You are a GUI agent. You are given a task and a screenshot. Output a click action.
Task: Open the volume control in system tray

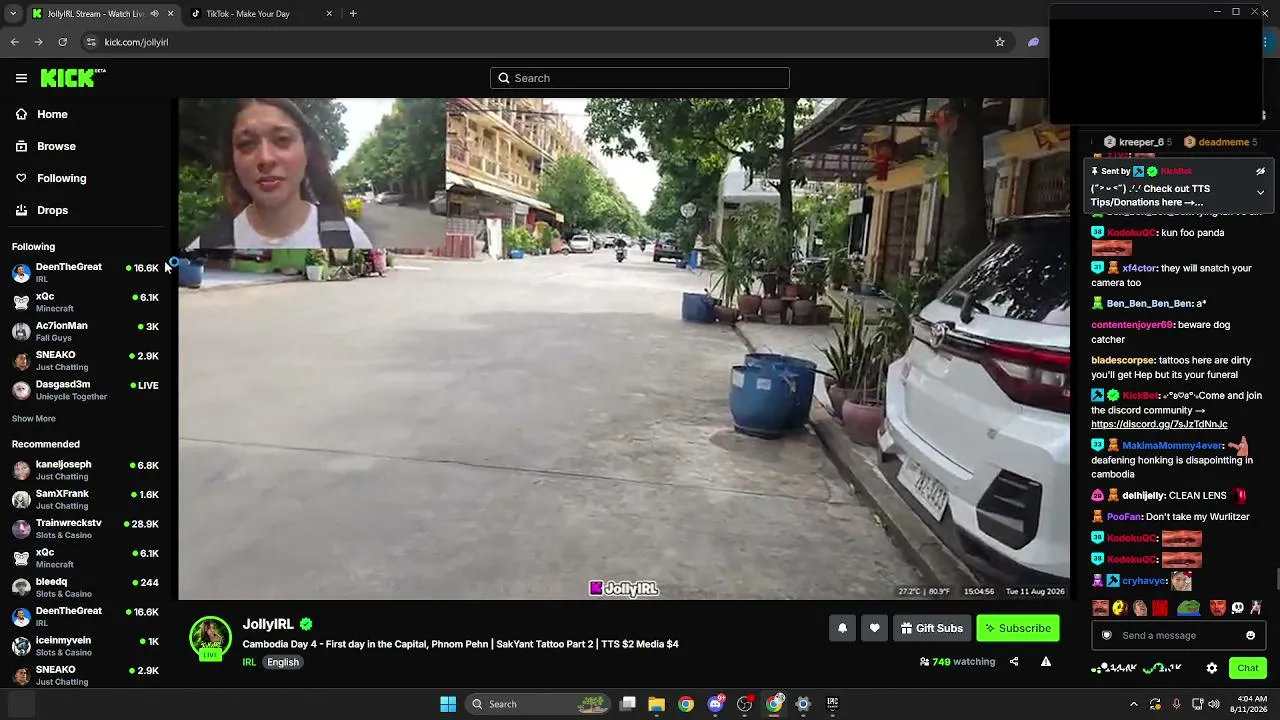1214,704
